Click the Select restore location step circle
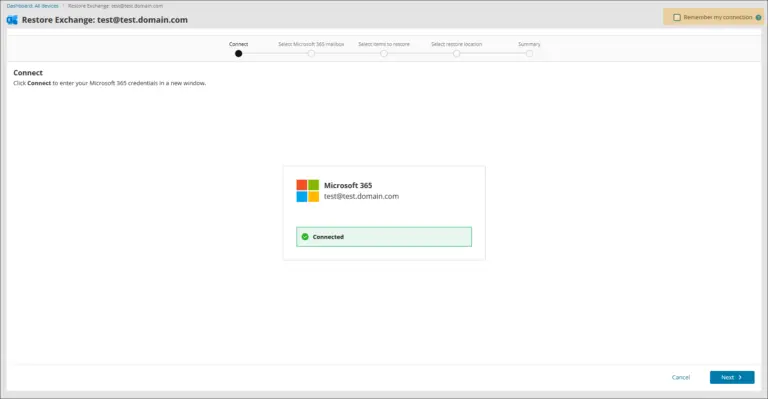This screenshot has height=399, width=768. point(456,53)
